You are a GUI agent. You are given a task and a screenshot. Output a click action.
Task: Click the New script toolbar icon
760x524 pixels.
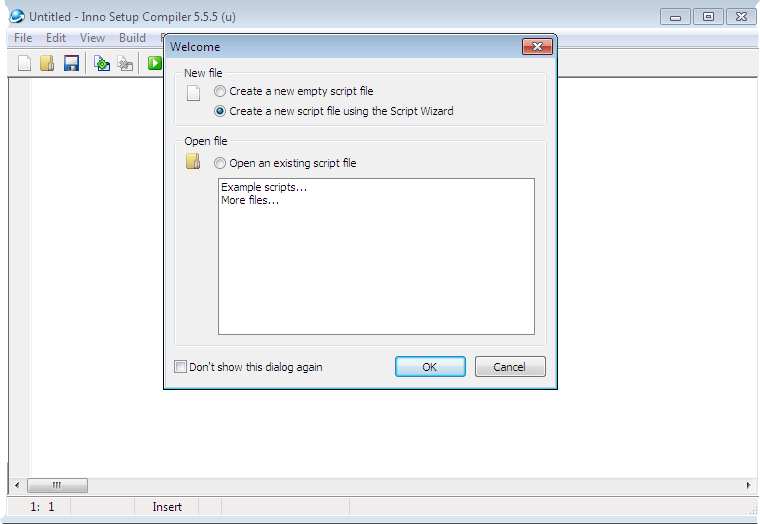click(24, 63)
